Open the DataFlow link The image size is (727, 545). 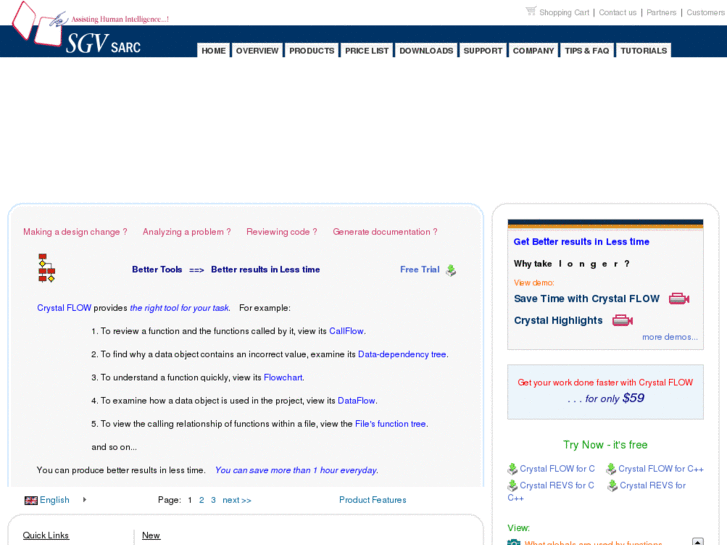[x=356, y=401]
